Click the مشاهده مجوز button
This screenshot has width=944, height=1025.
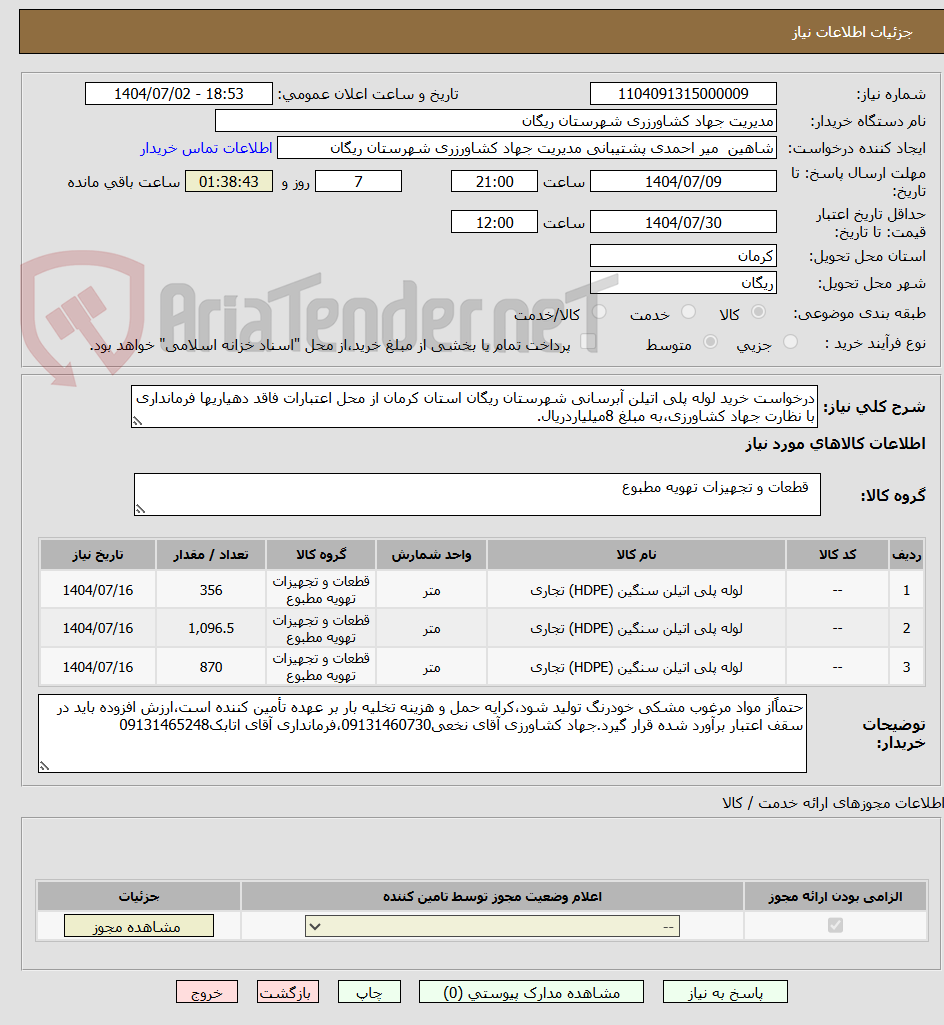(138, 925)
